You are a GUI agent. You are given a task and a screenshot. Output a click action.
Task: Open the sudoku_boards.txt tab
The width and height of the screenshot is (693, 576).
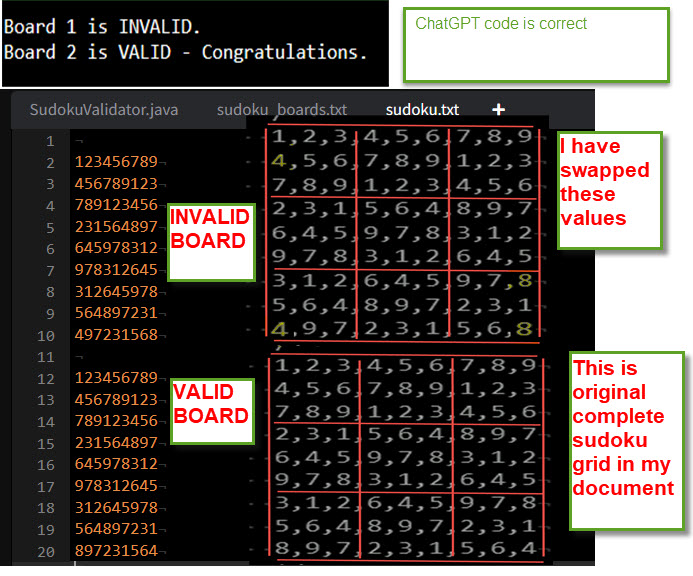coord(281,110)
